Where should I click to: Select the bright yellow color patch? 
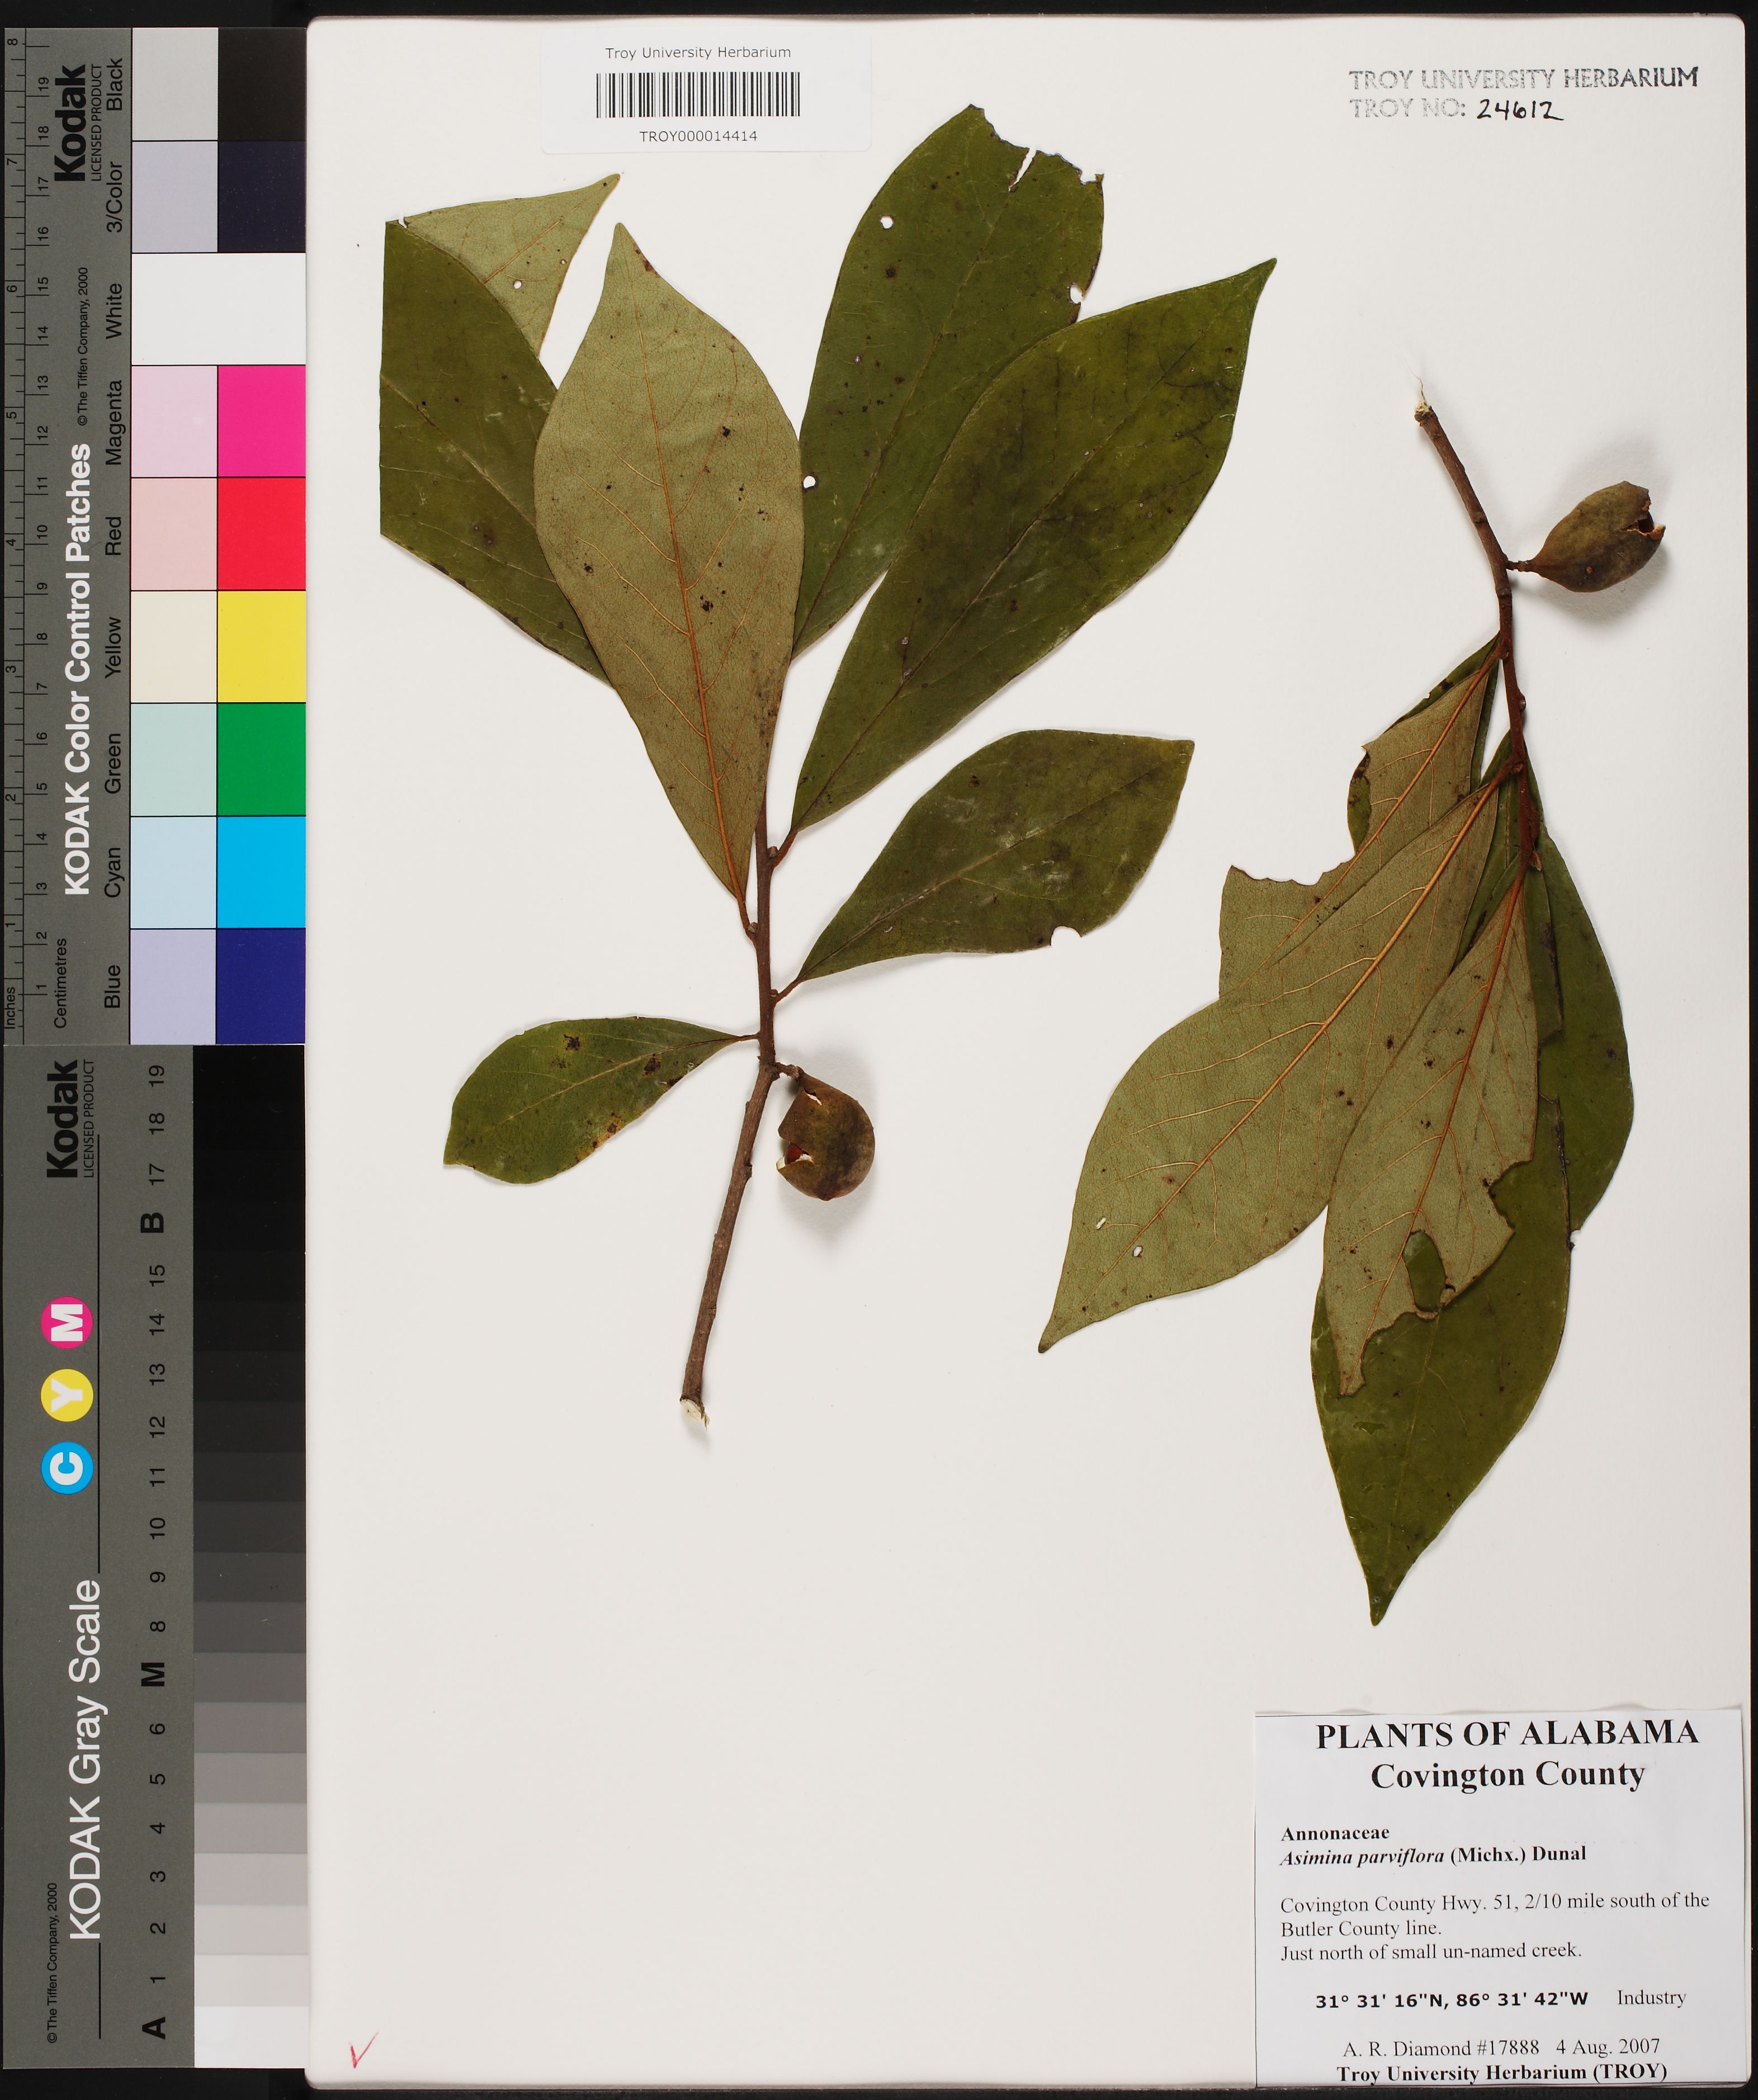pyautogui.click(x=261, y=646)
